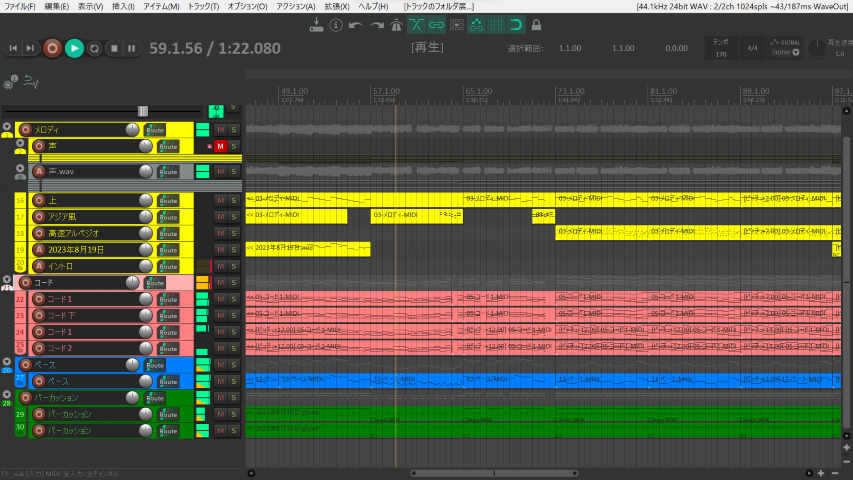Screen dimensions: 853x480
Task: Open project settings info icon
Action: tap(336, 25)
